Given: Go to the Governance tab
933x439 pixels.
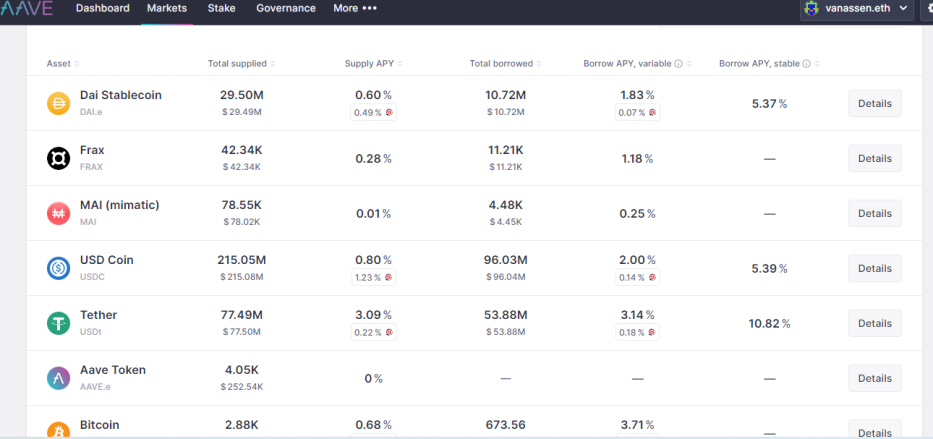Looking at the screenshot, I should 285,9.
